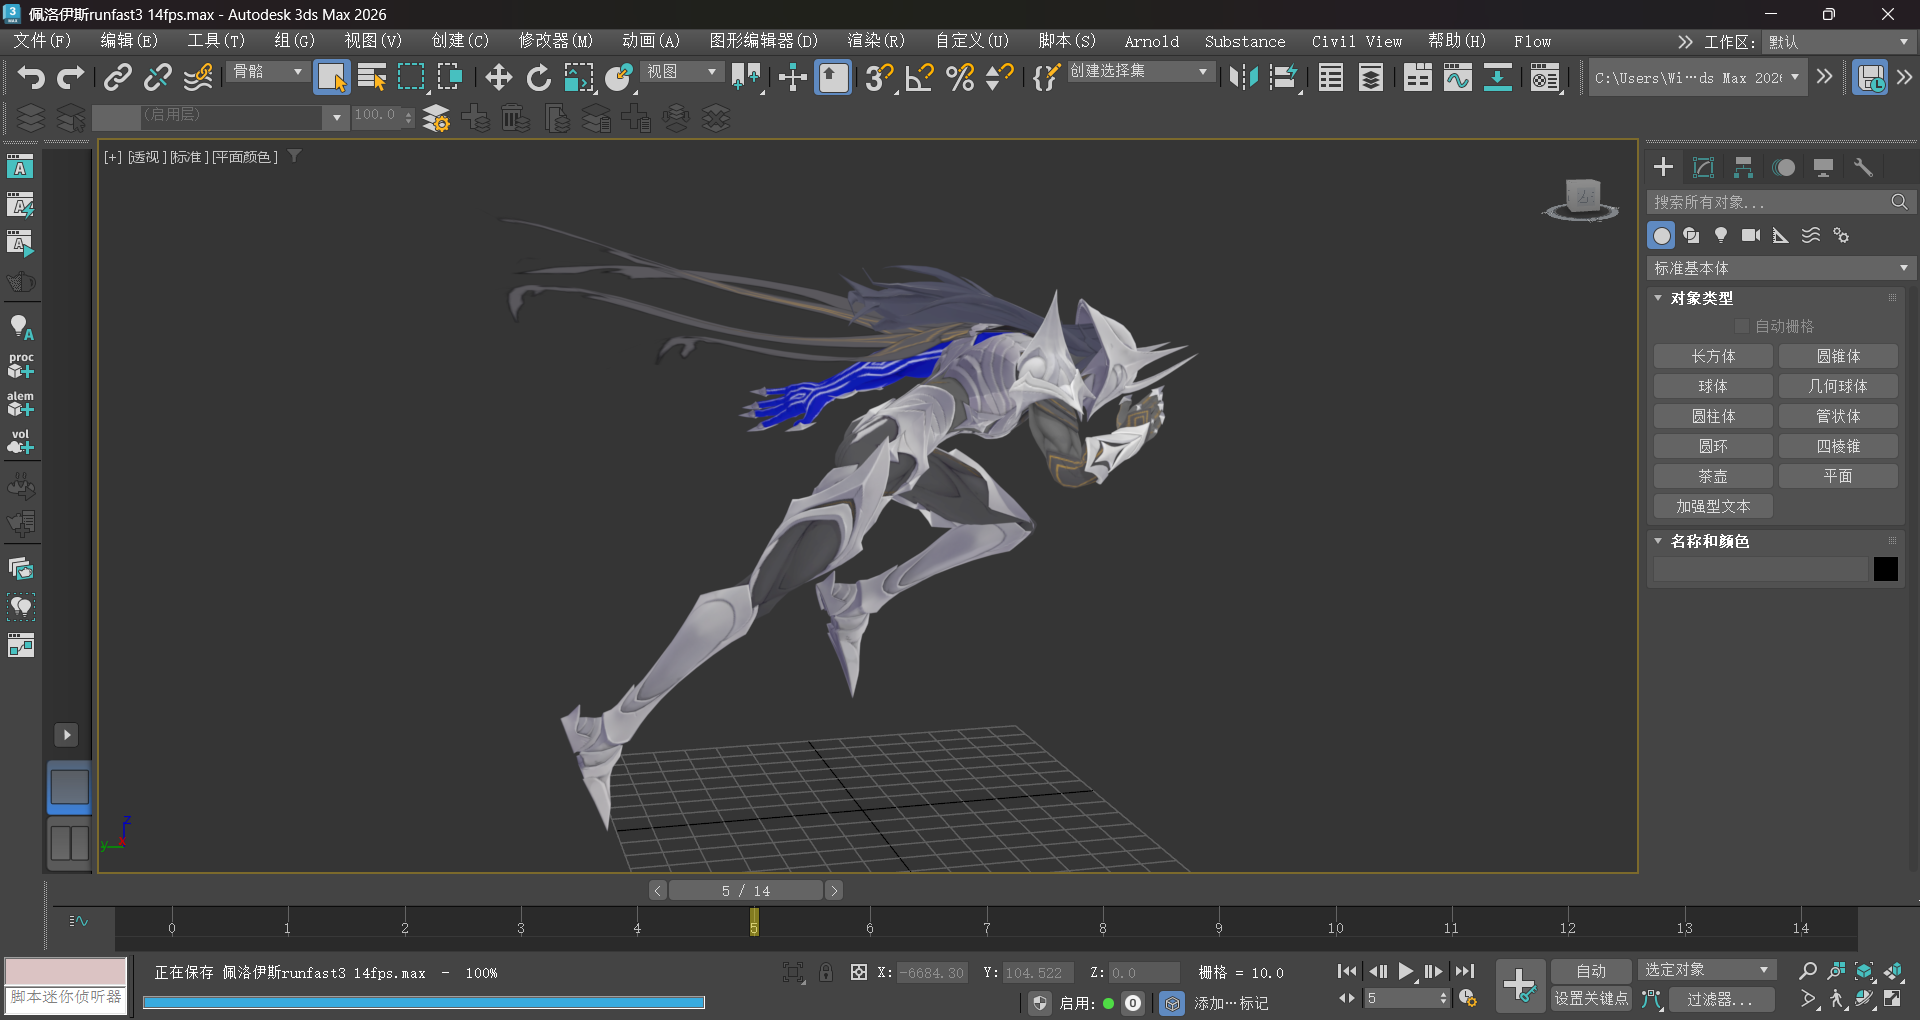Open the 修改器(M) menu

coord(555,41)
